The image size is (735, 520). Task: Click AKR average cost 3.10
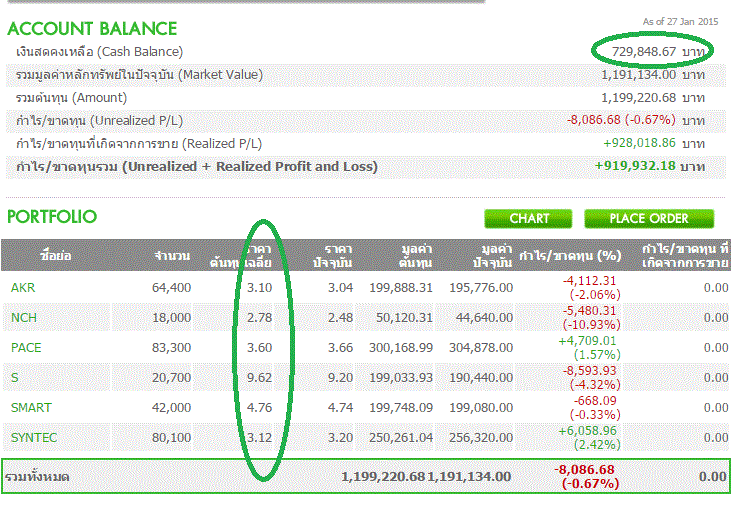259,287
